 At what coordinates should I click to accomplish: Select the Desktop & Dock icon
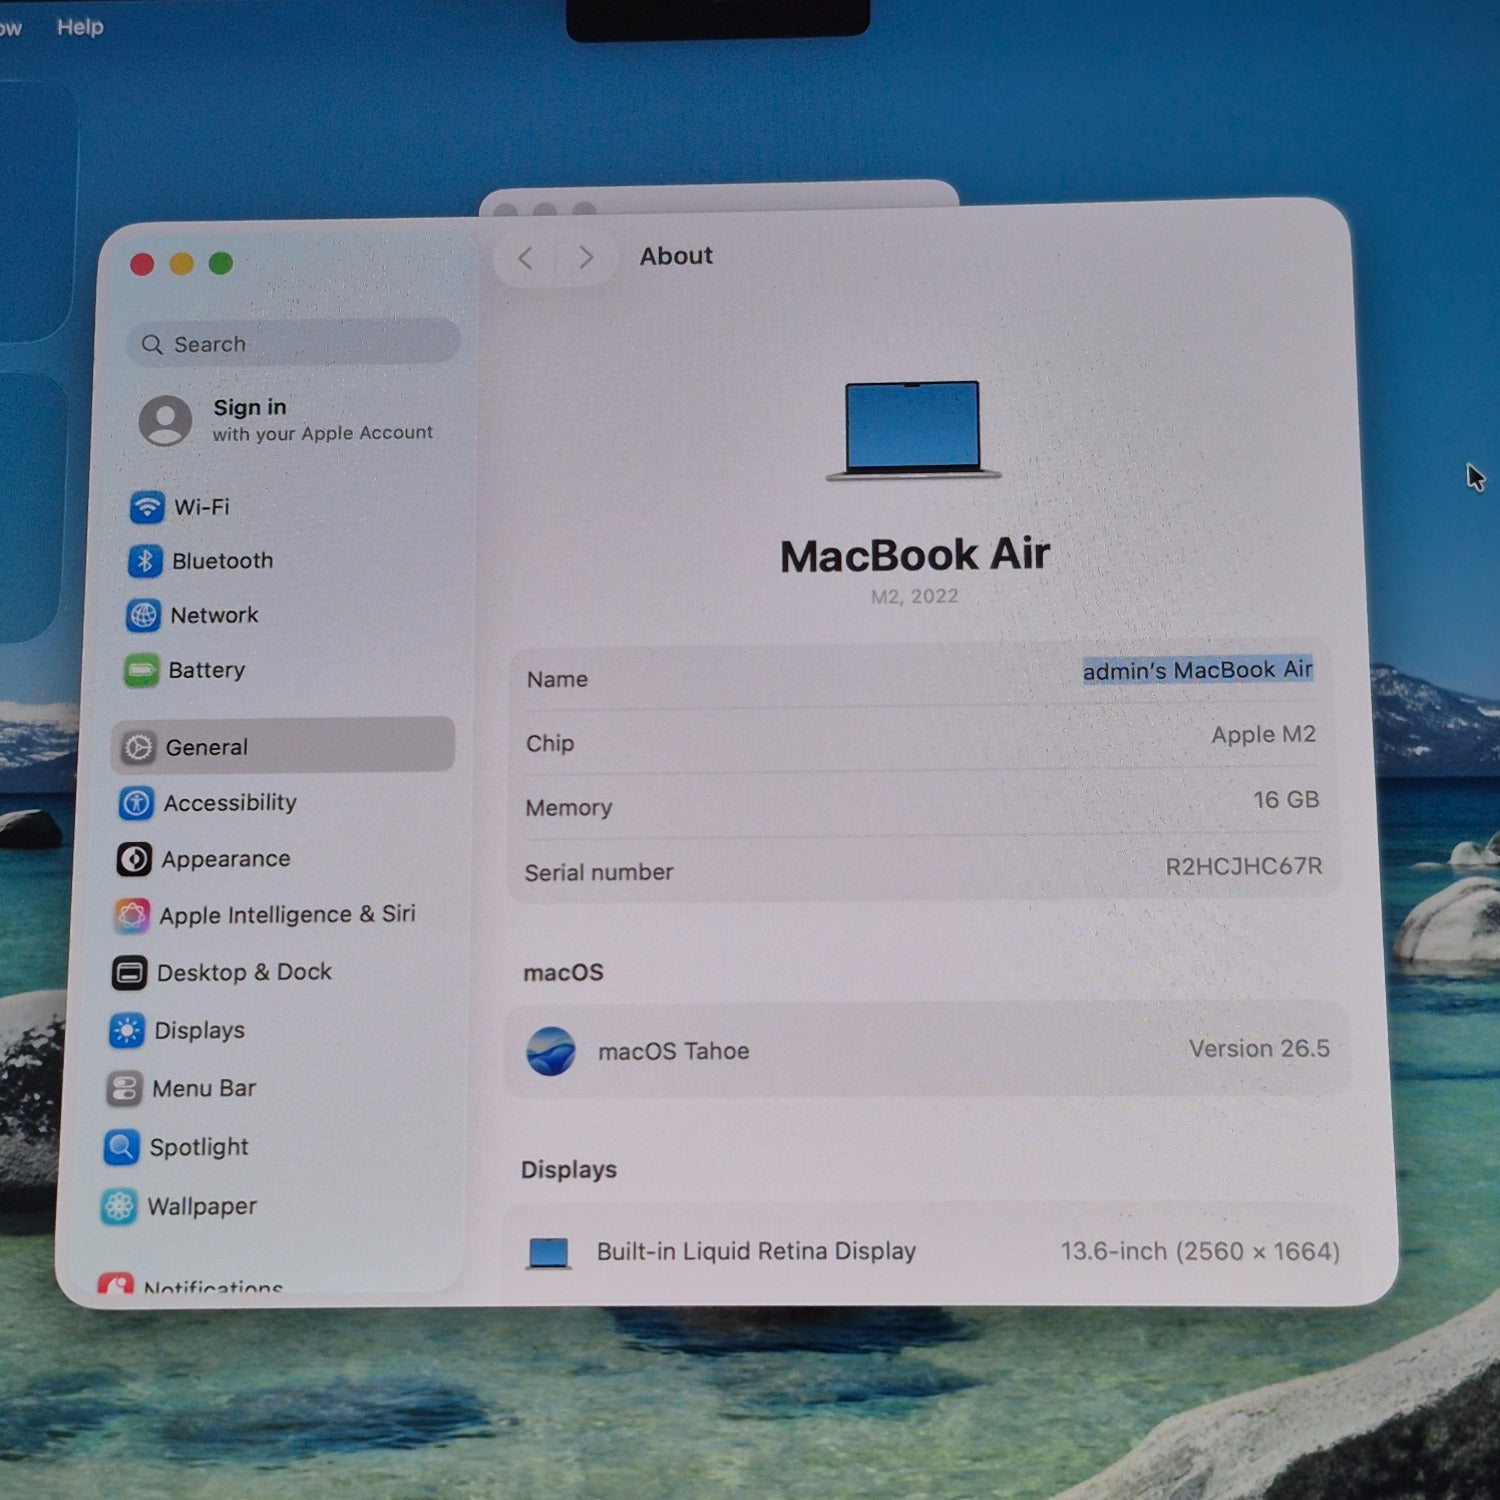click(129, 972)
